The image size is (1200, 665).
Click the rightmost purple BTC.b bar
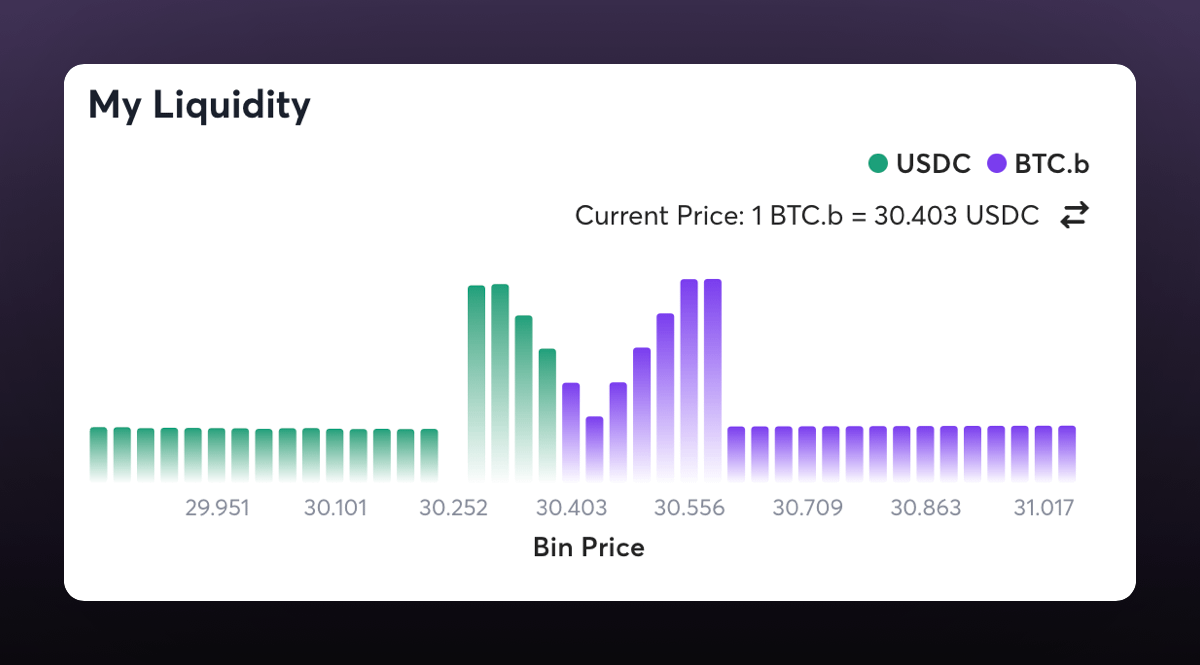[1067, 453]
